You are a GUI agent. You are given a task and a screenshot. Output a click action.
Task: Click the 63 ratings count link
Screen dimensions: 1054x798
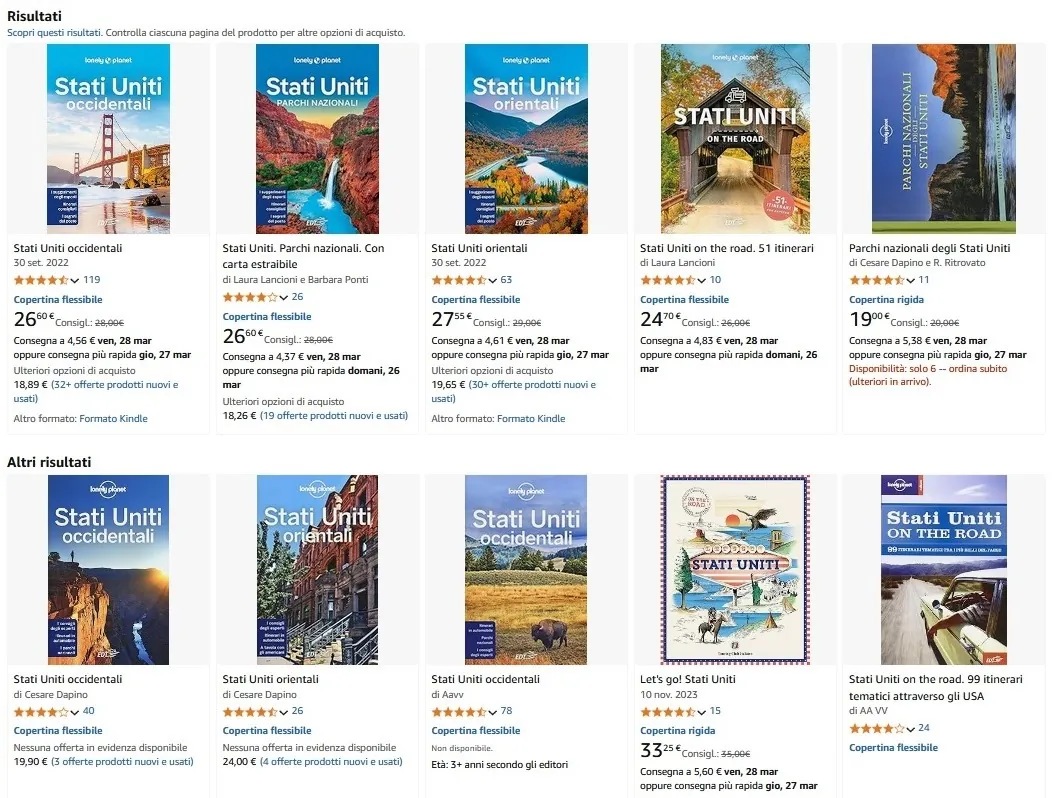click(508, 279)
